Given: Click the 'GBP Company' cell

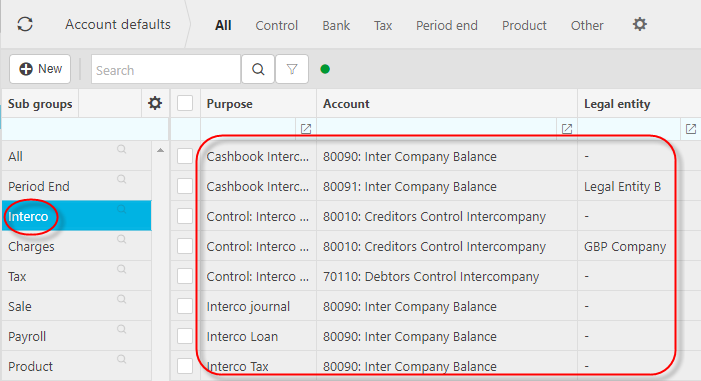Looking at the screenshot, I should (x=625, y=246).
